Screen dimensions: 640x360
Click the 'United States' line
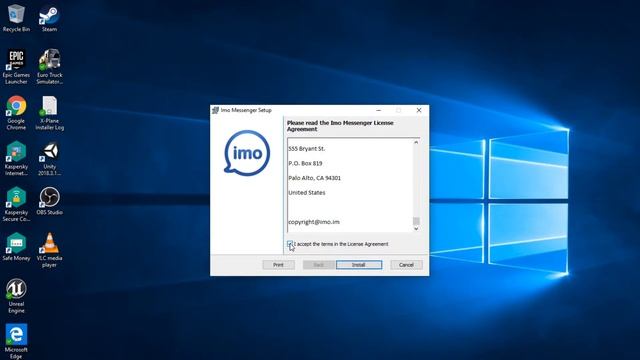click(307, 193)
